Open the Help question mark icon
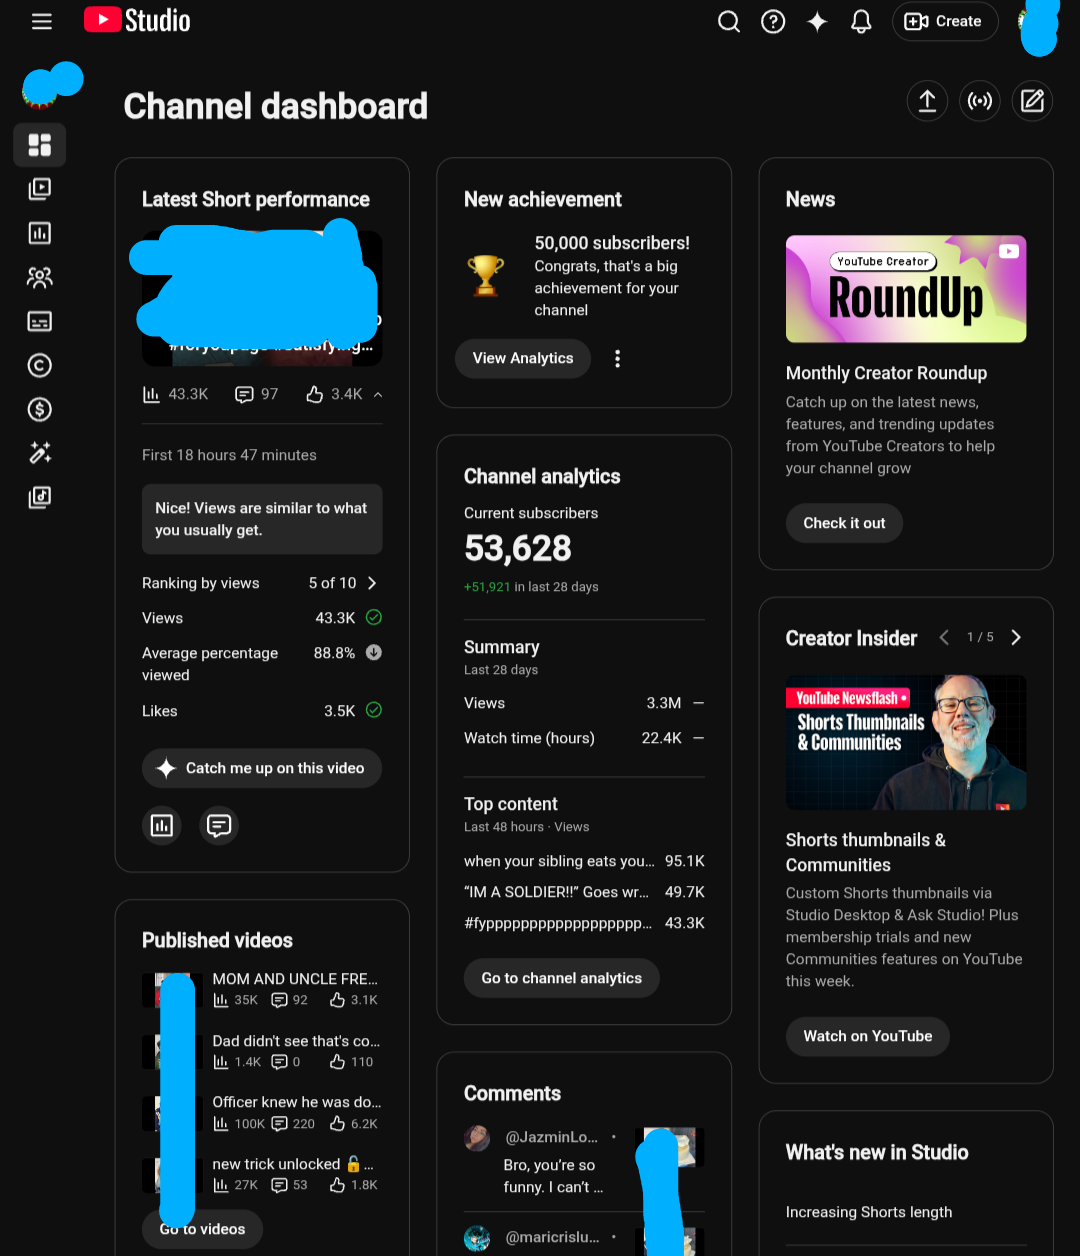Screen dimensions: 1080x1256 773,21
